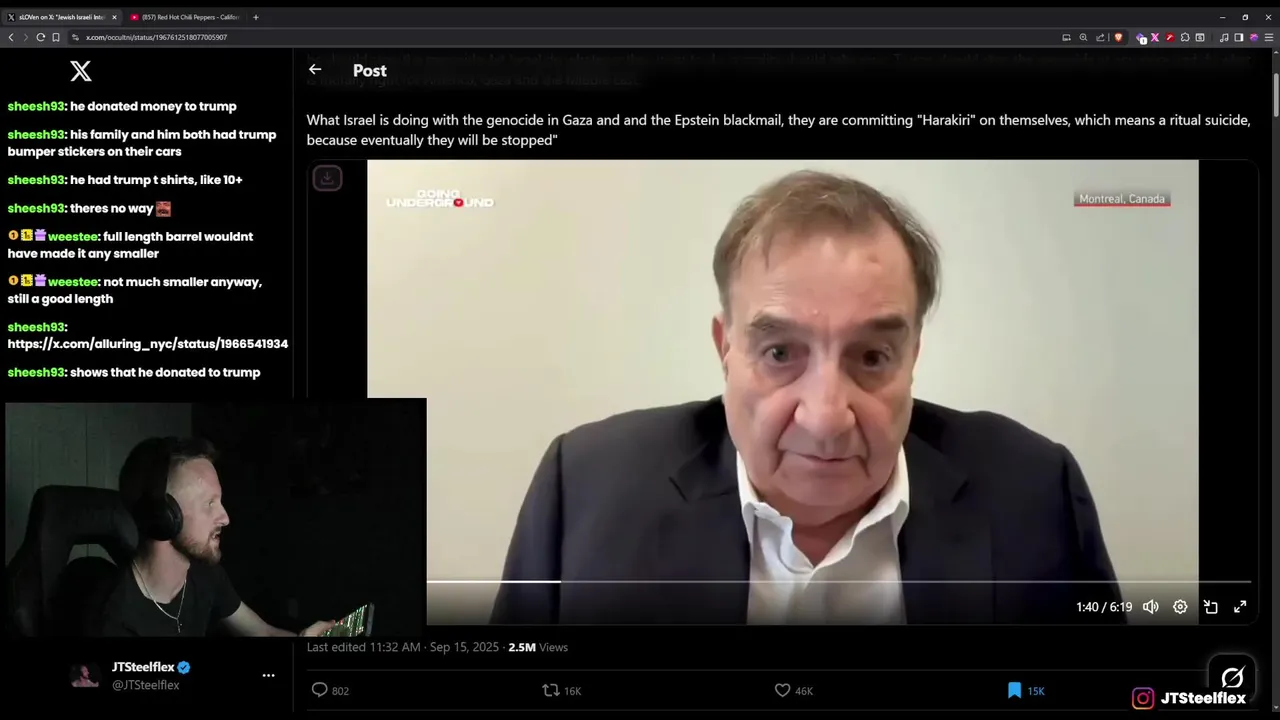The height and width of the screenshot is (720, 1280).
Task: Open video settings gear icon
Action: pos(1180,607)
